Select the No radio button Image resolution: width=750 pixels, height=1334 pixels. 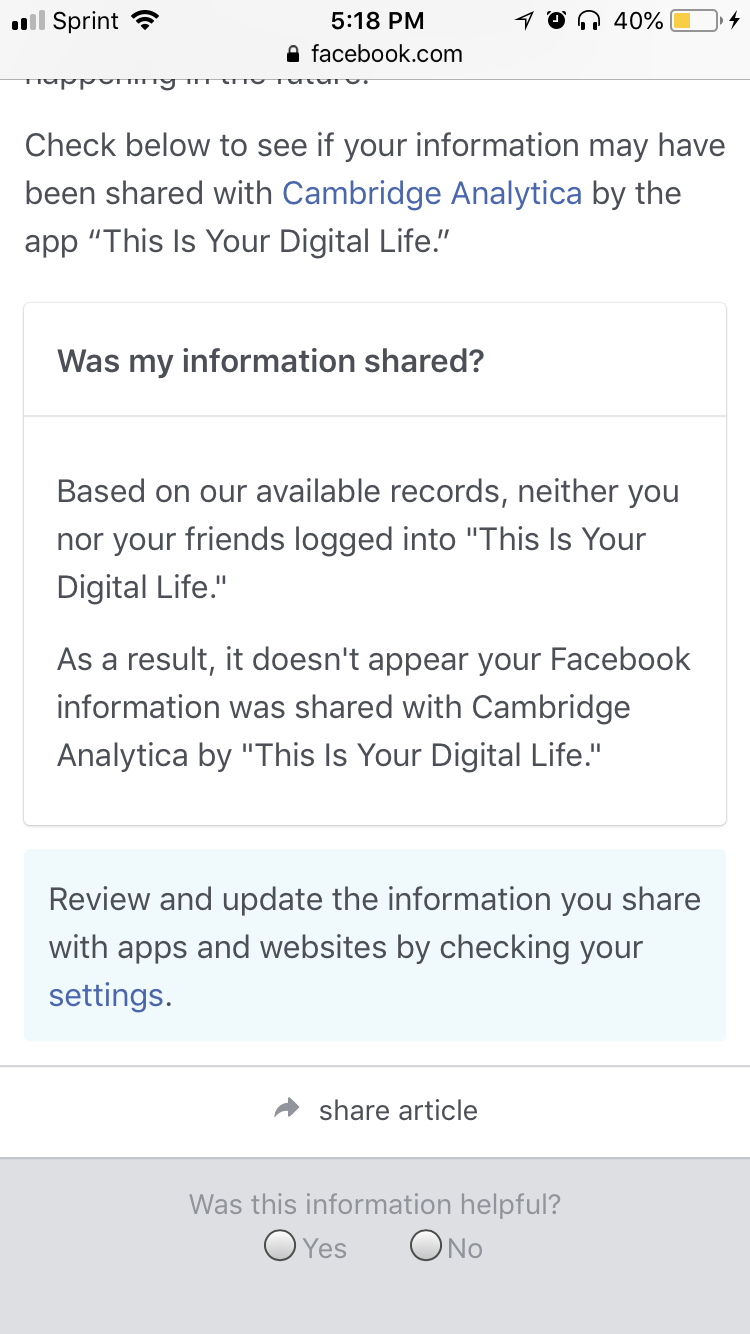pyautogui.click(x=427, y=1246)
